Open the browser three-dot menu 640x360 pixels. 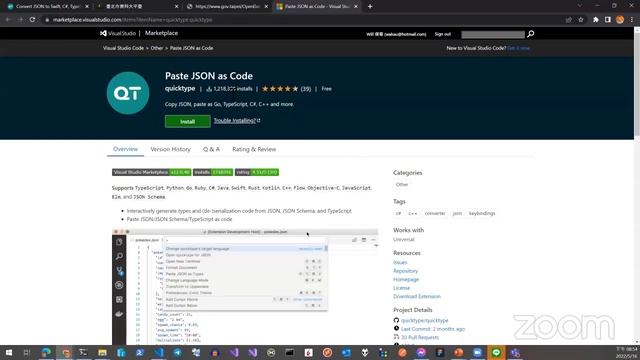(x=632, y=20)
